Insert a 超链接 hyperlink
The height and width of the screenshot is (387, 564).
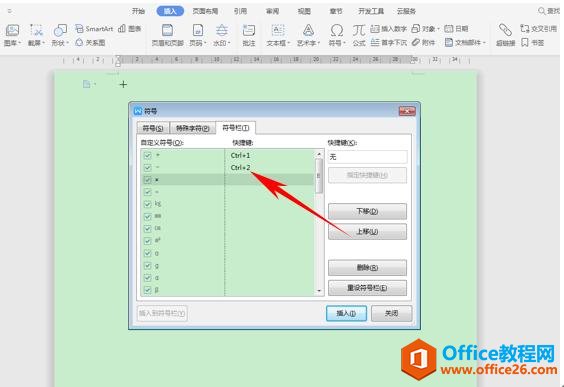(x=505, y=36)
